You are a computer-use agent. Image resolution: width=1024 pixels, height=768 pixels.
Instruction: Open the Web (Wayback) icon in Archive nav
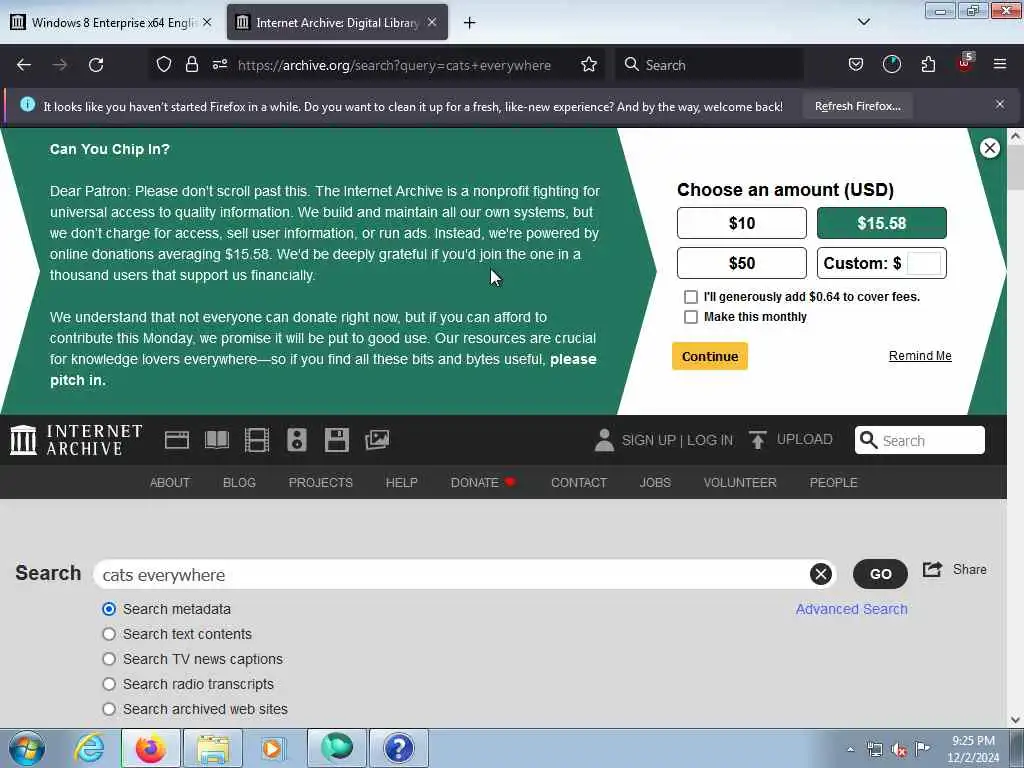point(177,440)
